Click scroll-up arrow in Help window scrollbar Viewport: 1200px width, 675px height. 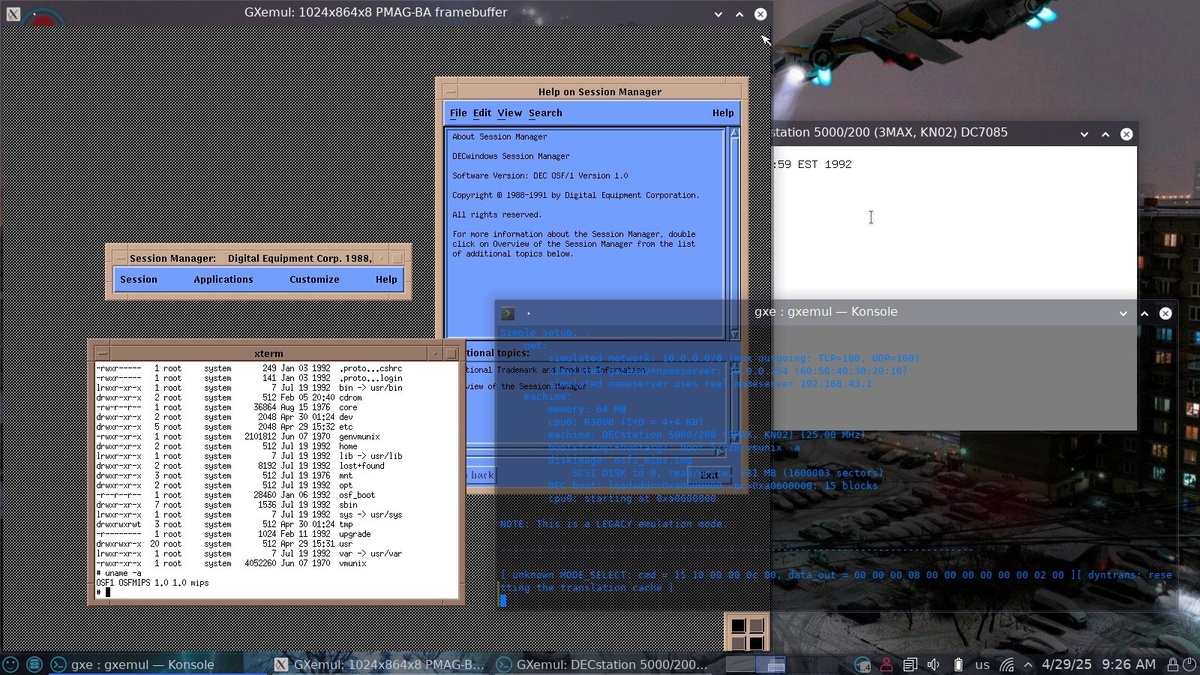pos(733,133)
